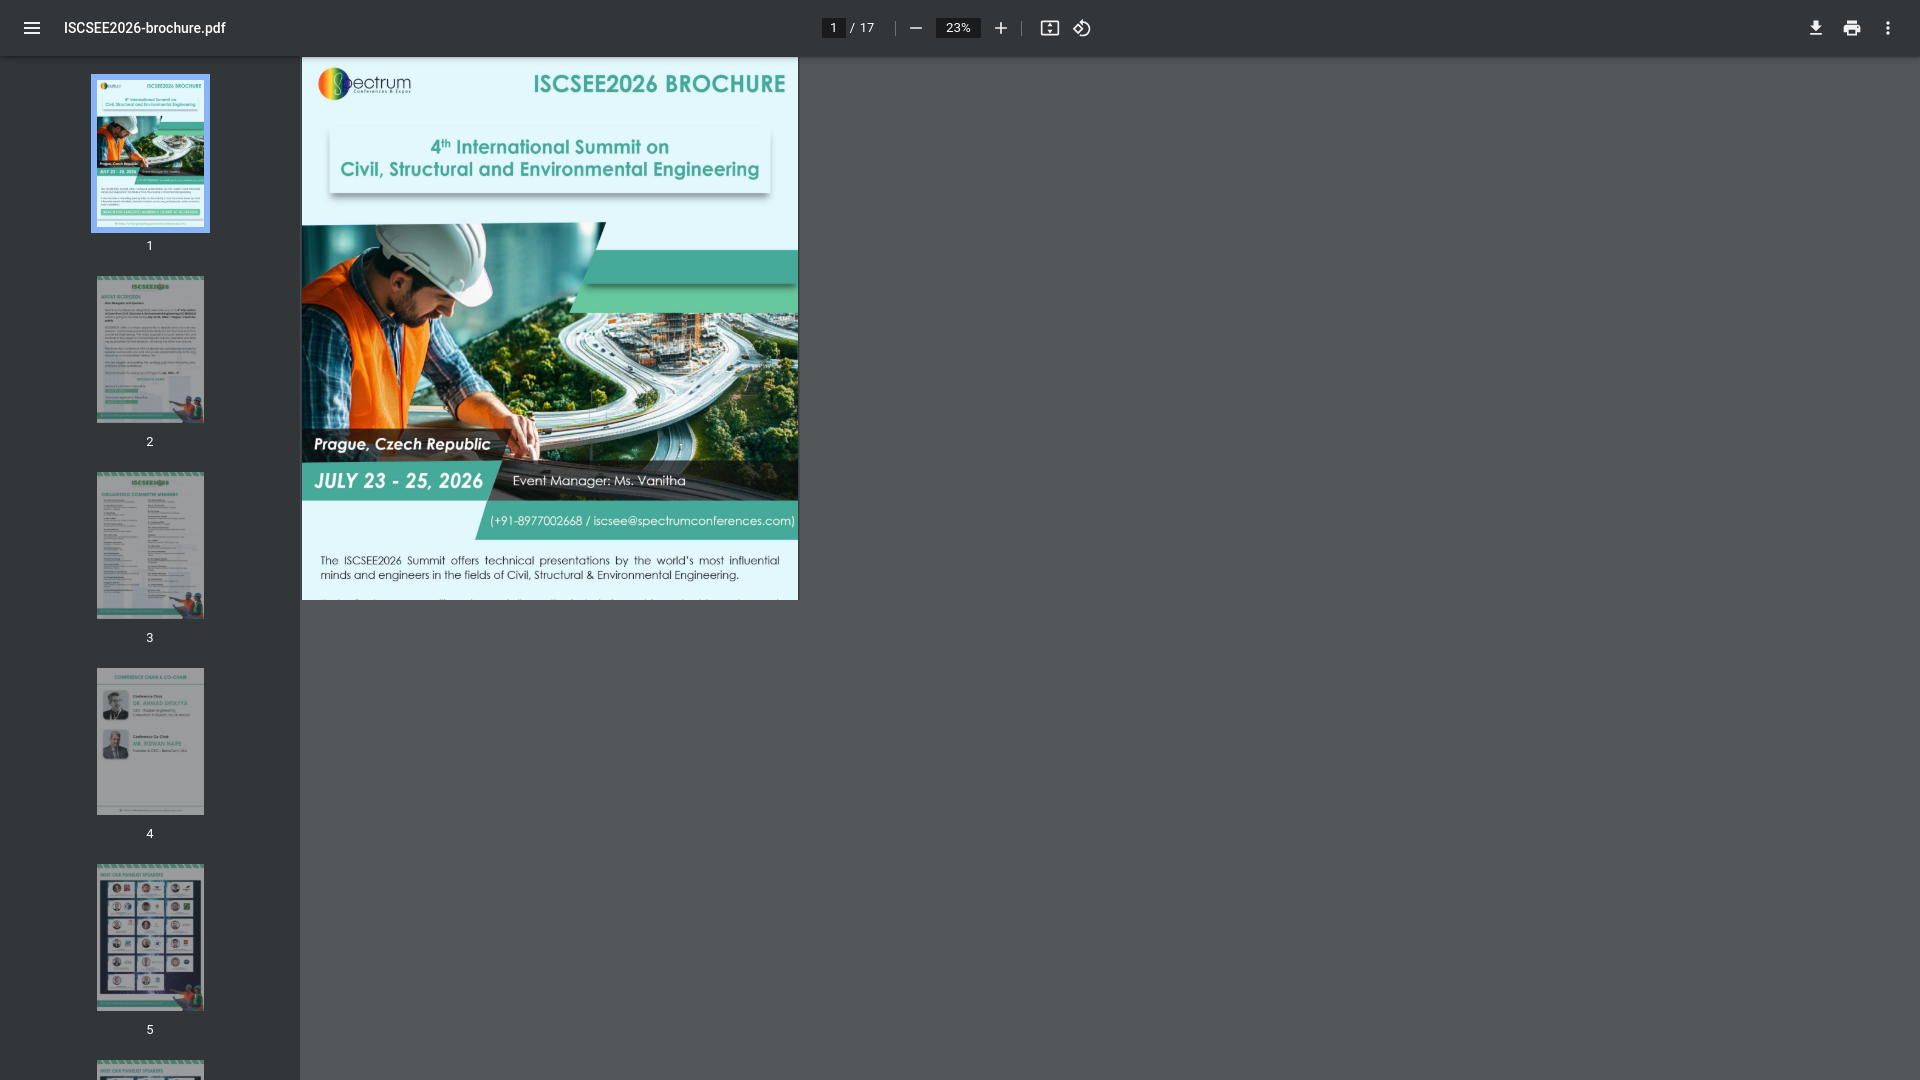The width and height of the screenshot is (1920, 1080).
Task: Select page 1 thumbnail
Action: coord(150,153)
